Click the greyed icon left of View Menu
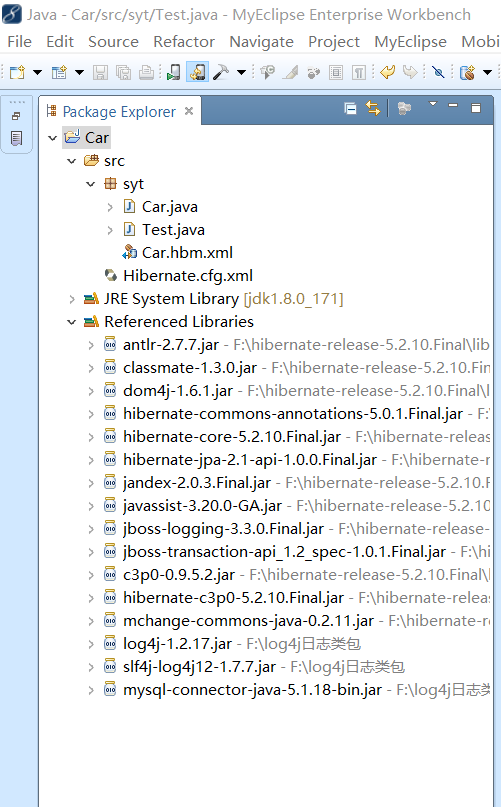Viewport: 501px width, 807px height. point(404,109)
